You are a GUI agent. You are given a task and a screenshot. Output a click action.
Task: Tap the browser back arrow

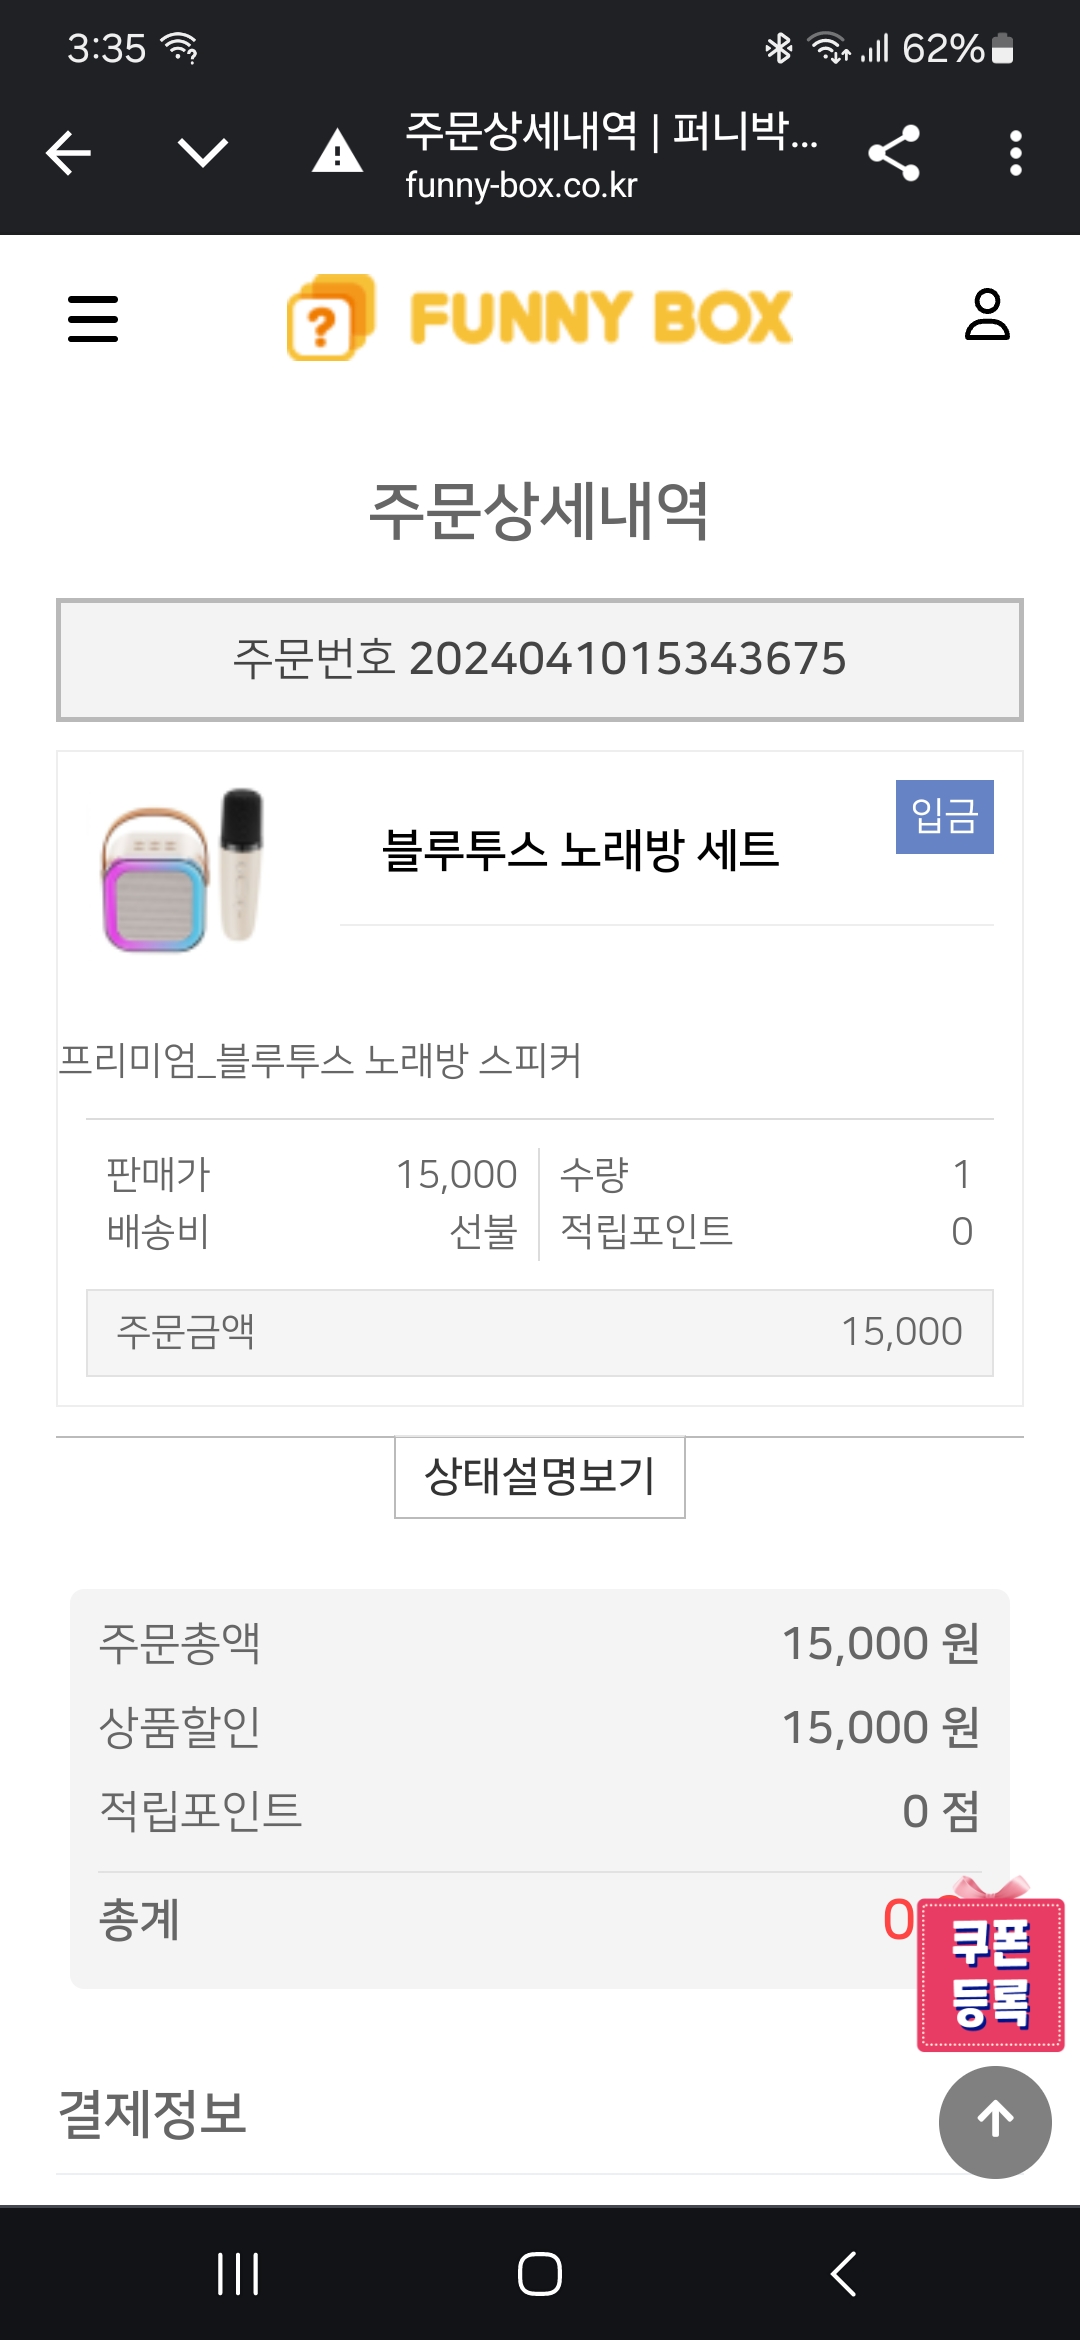click(x=69, y=153)
